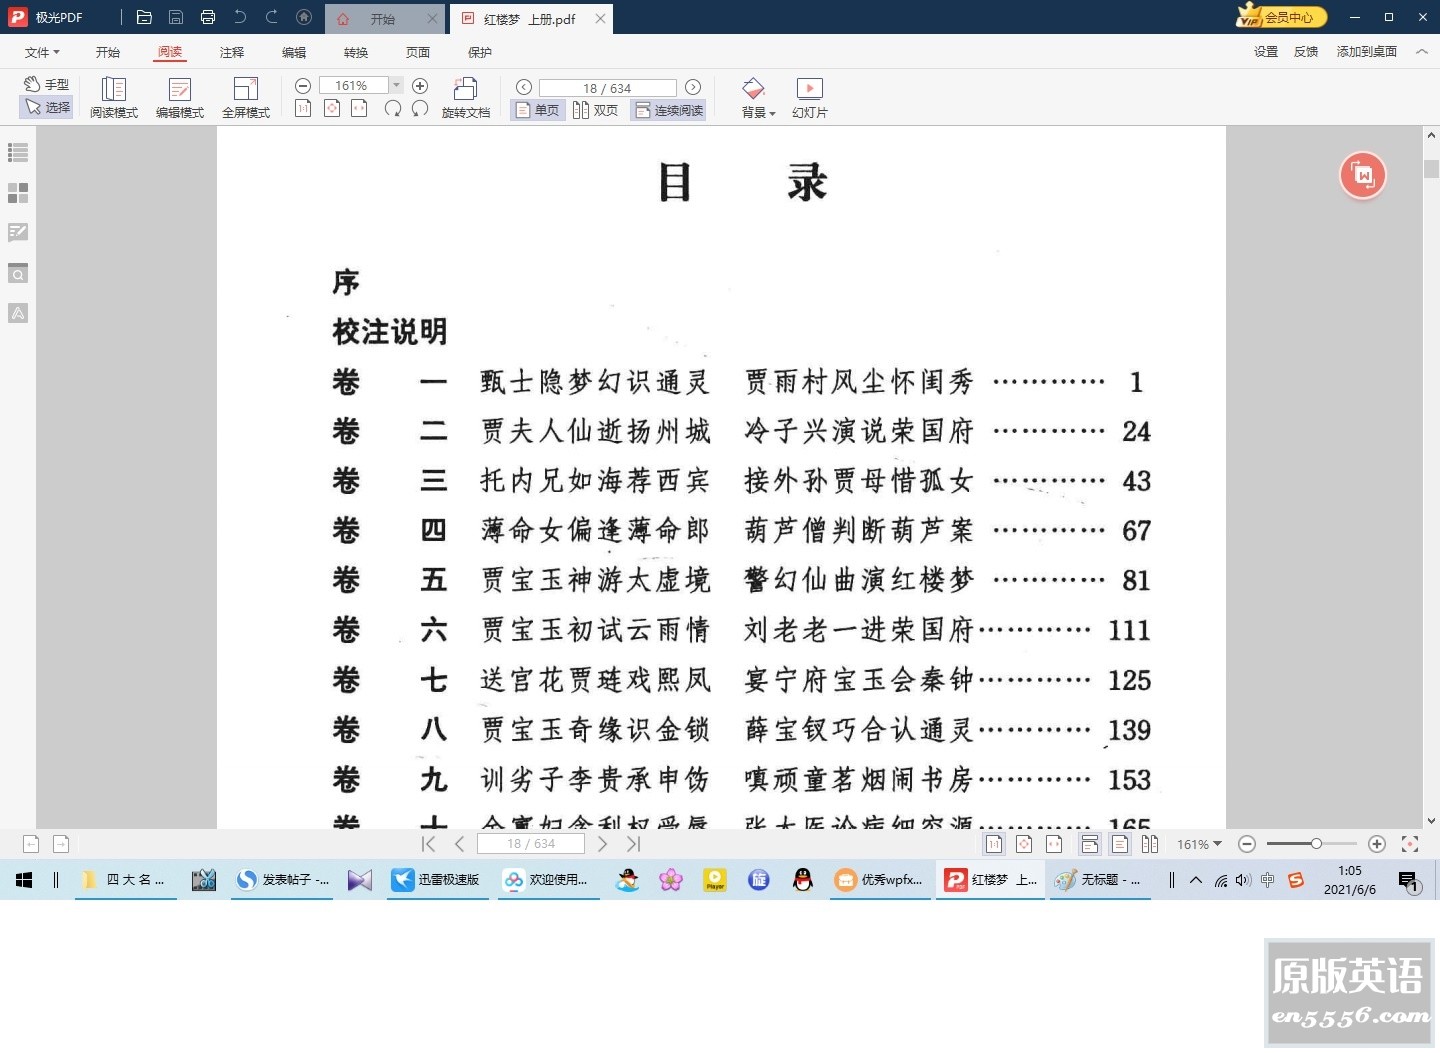Close the 红楼梦 上册.pdf tab
Screen dimensions: 1440x1053
click(600, 18)
